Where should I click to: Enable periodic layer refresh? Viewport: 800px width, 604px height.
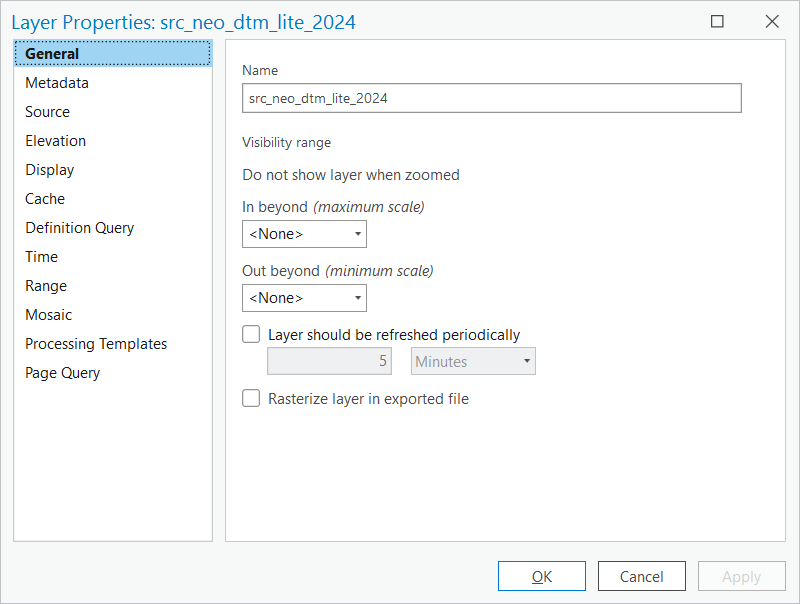point(251,334)
